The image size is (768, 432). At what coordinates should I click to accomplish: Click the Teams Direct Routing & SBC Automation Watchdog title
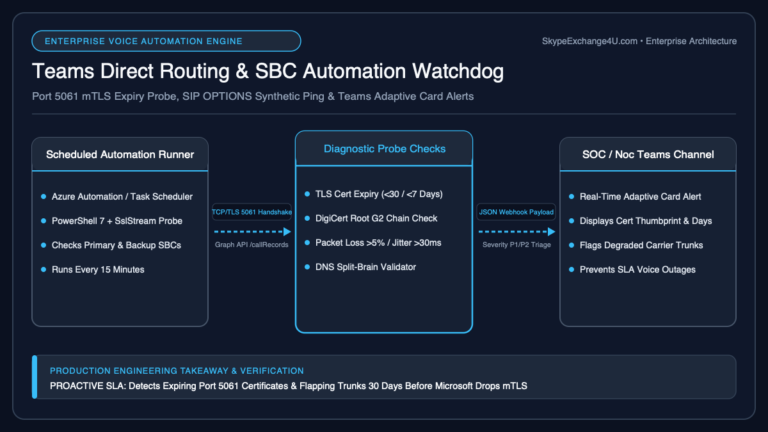[x=268, y=71]
